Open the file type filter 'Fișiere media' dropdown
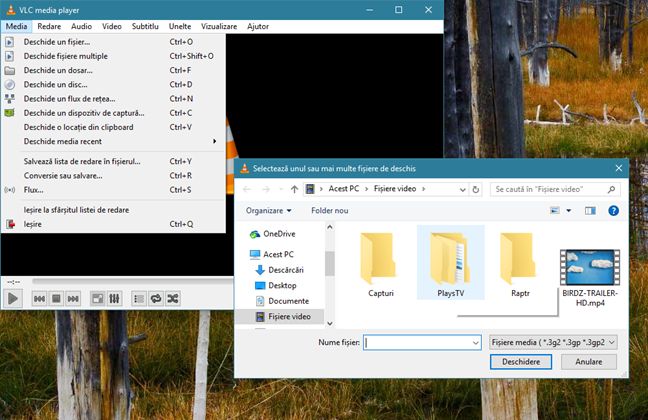 point(553,342)
